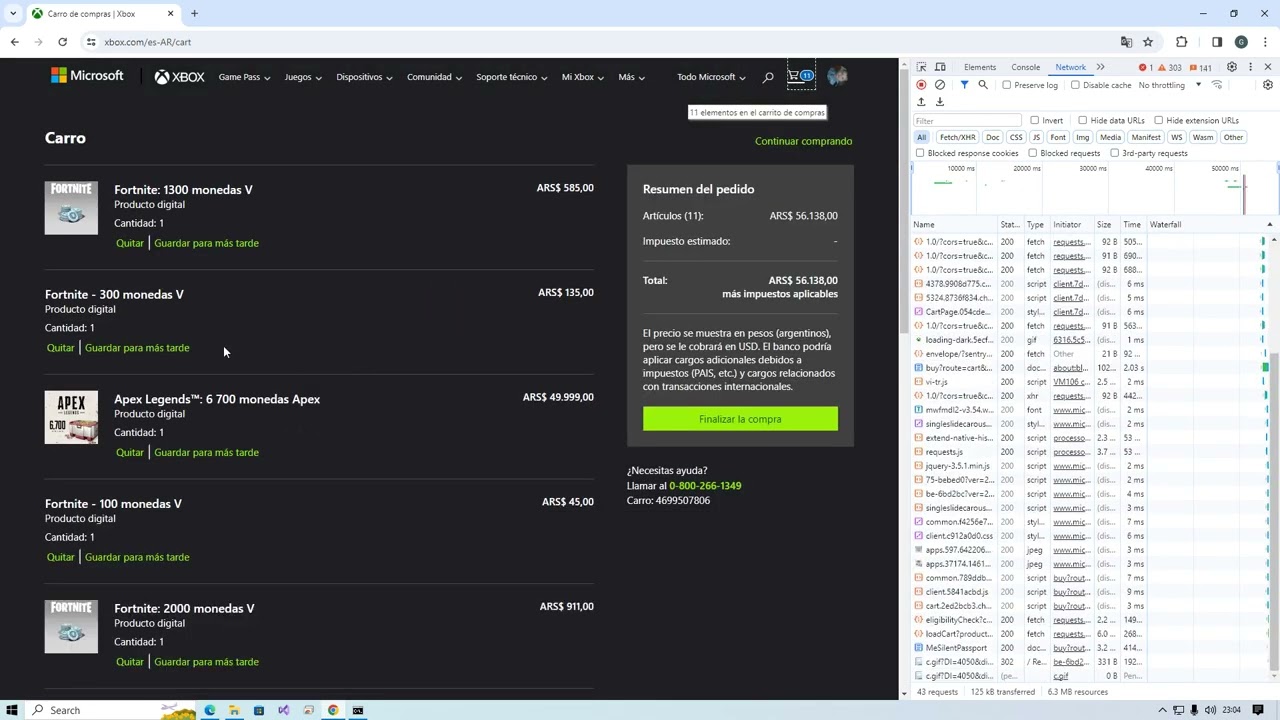Check Hide extension URLs
Screen dimensions: 1280x720
point(1159,120)
